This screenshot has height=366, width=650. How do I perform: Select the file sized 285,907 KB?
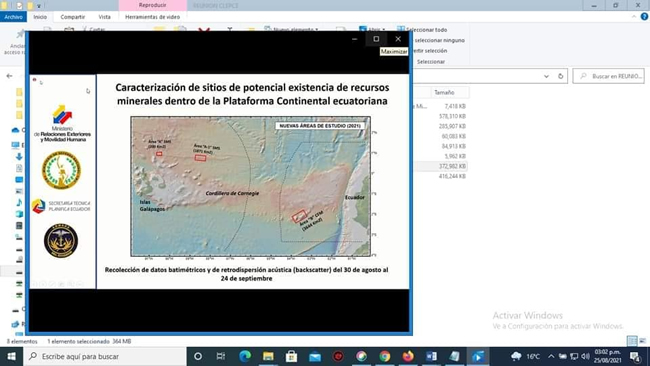pyautogui.click(x=452, y=126)
